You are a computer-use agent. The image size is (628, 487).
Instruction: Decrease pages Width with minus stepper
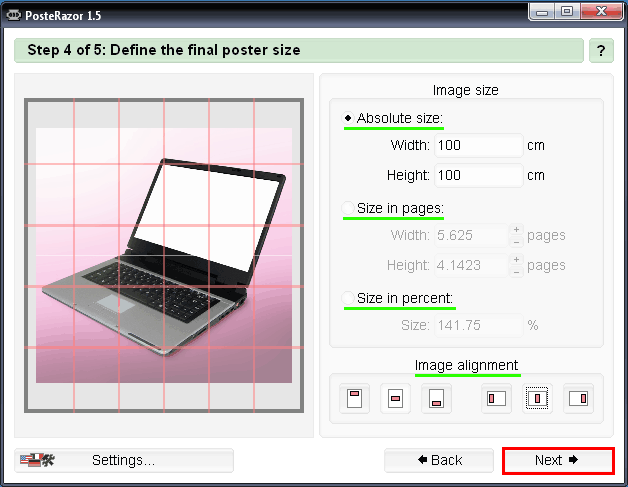coord(516,241)
